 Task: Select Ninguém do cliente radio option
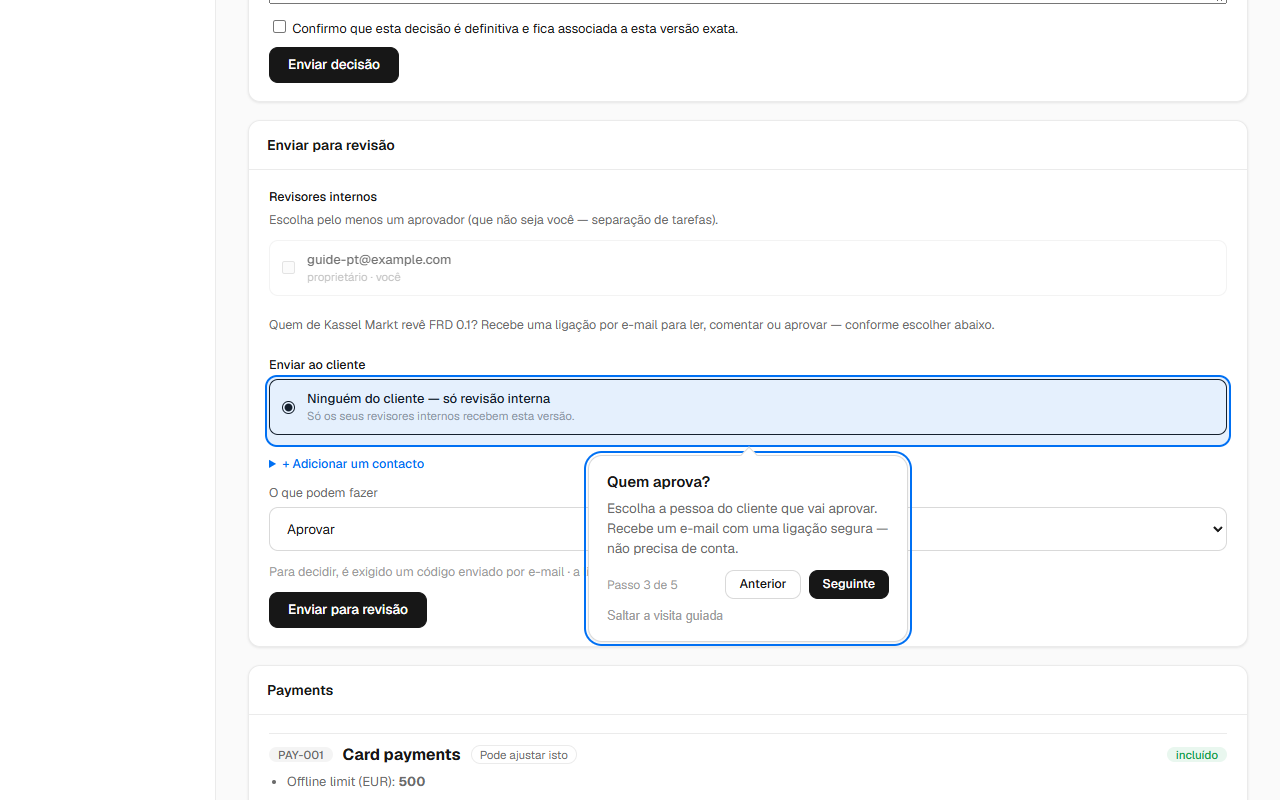point(289,407)
